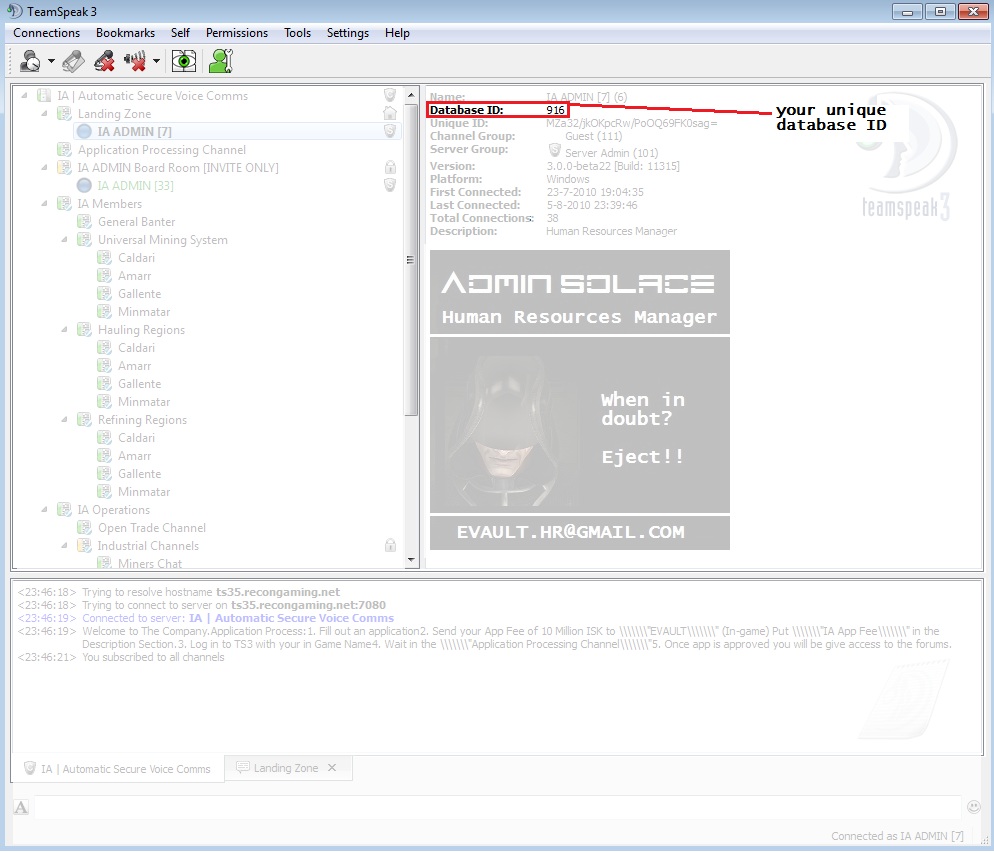The height and width of the screenshot is (853, 994).
Task: Click the channel tree scroll down arrow
Action: 411,560
